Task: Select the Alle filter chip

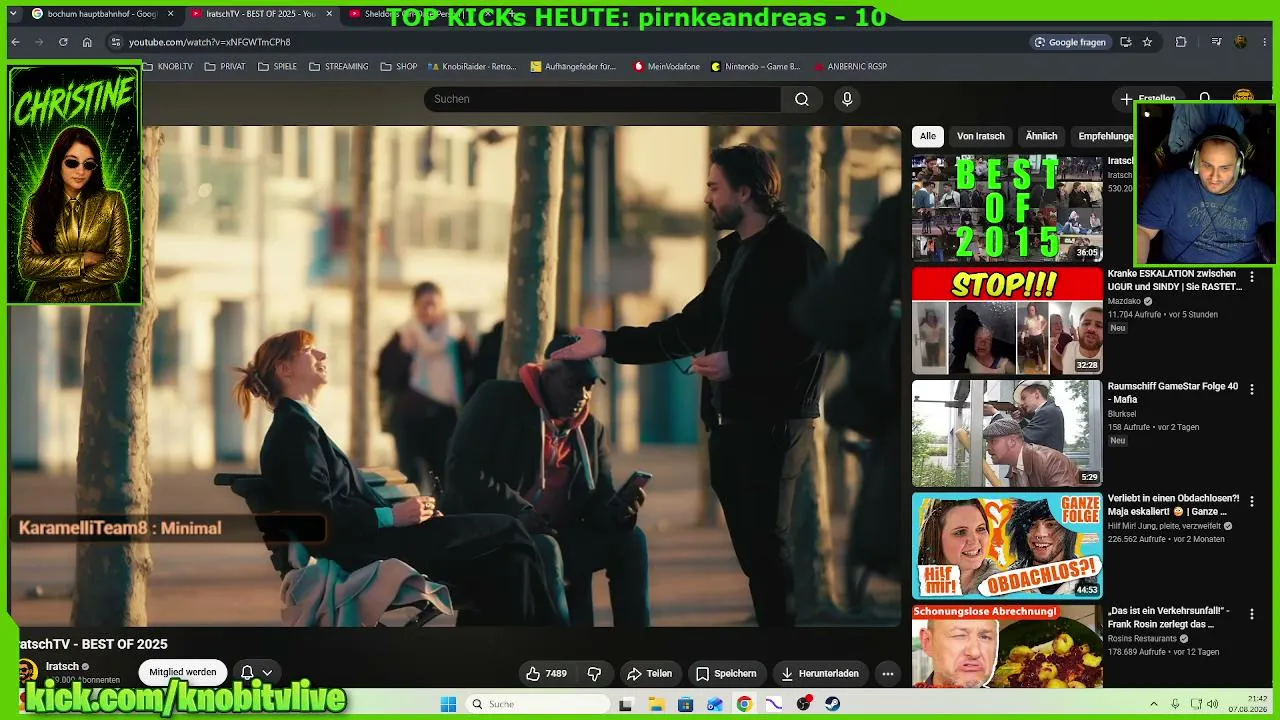Action: point(928,136)
